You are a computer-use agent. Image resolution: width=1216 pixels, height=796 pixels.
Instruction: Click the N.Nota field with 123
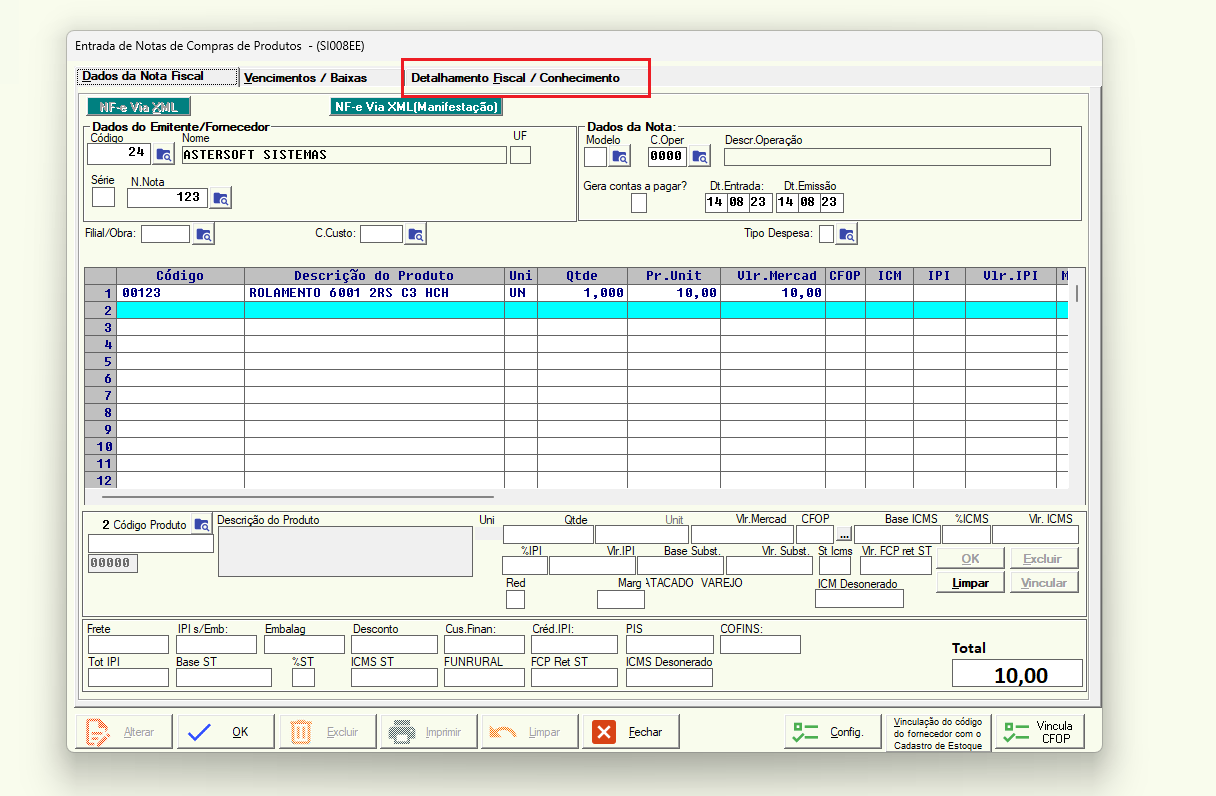[x=167, y=198]
